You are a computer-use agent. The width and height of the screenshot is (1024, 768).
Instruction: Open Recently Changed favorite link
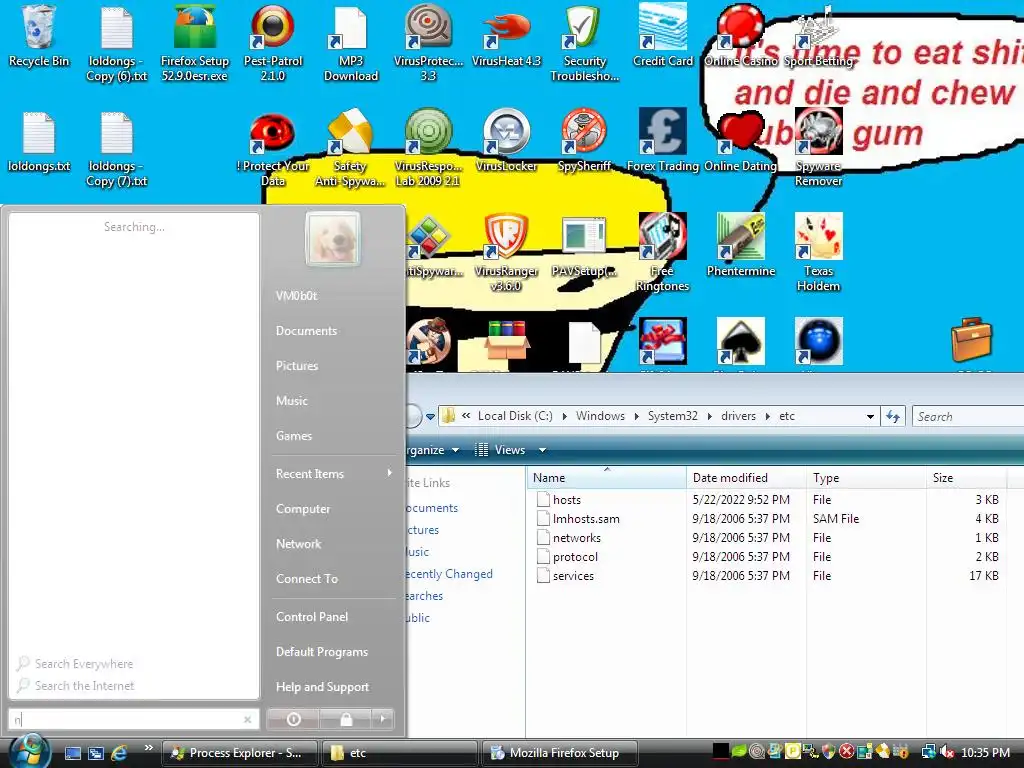449,573
